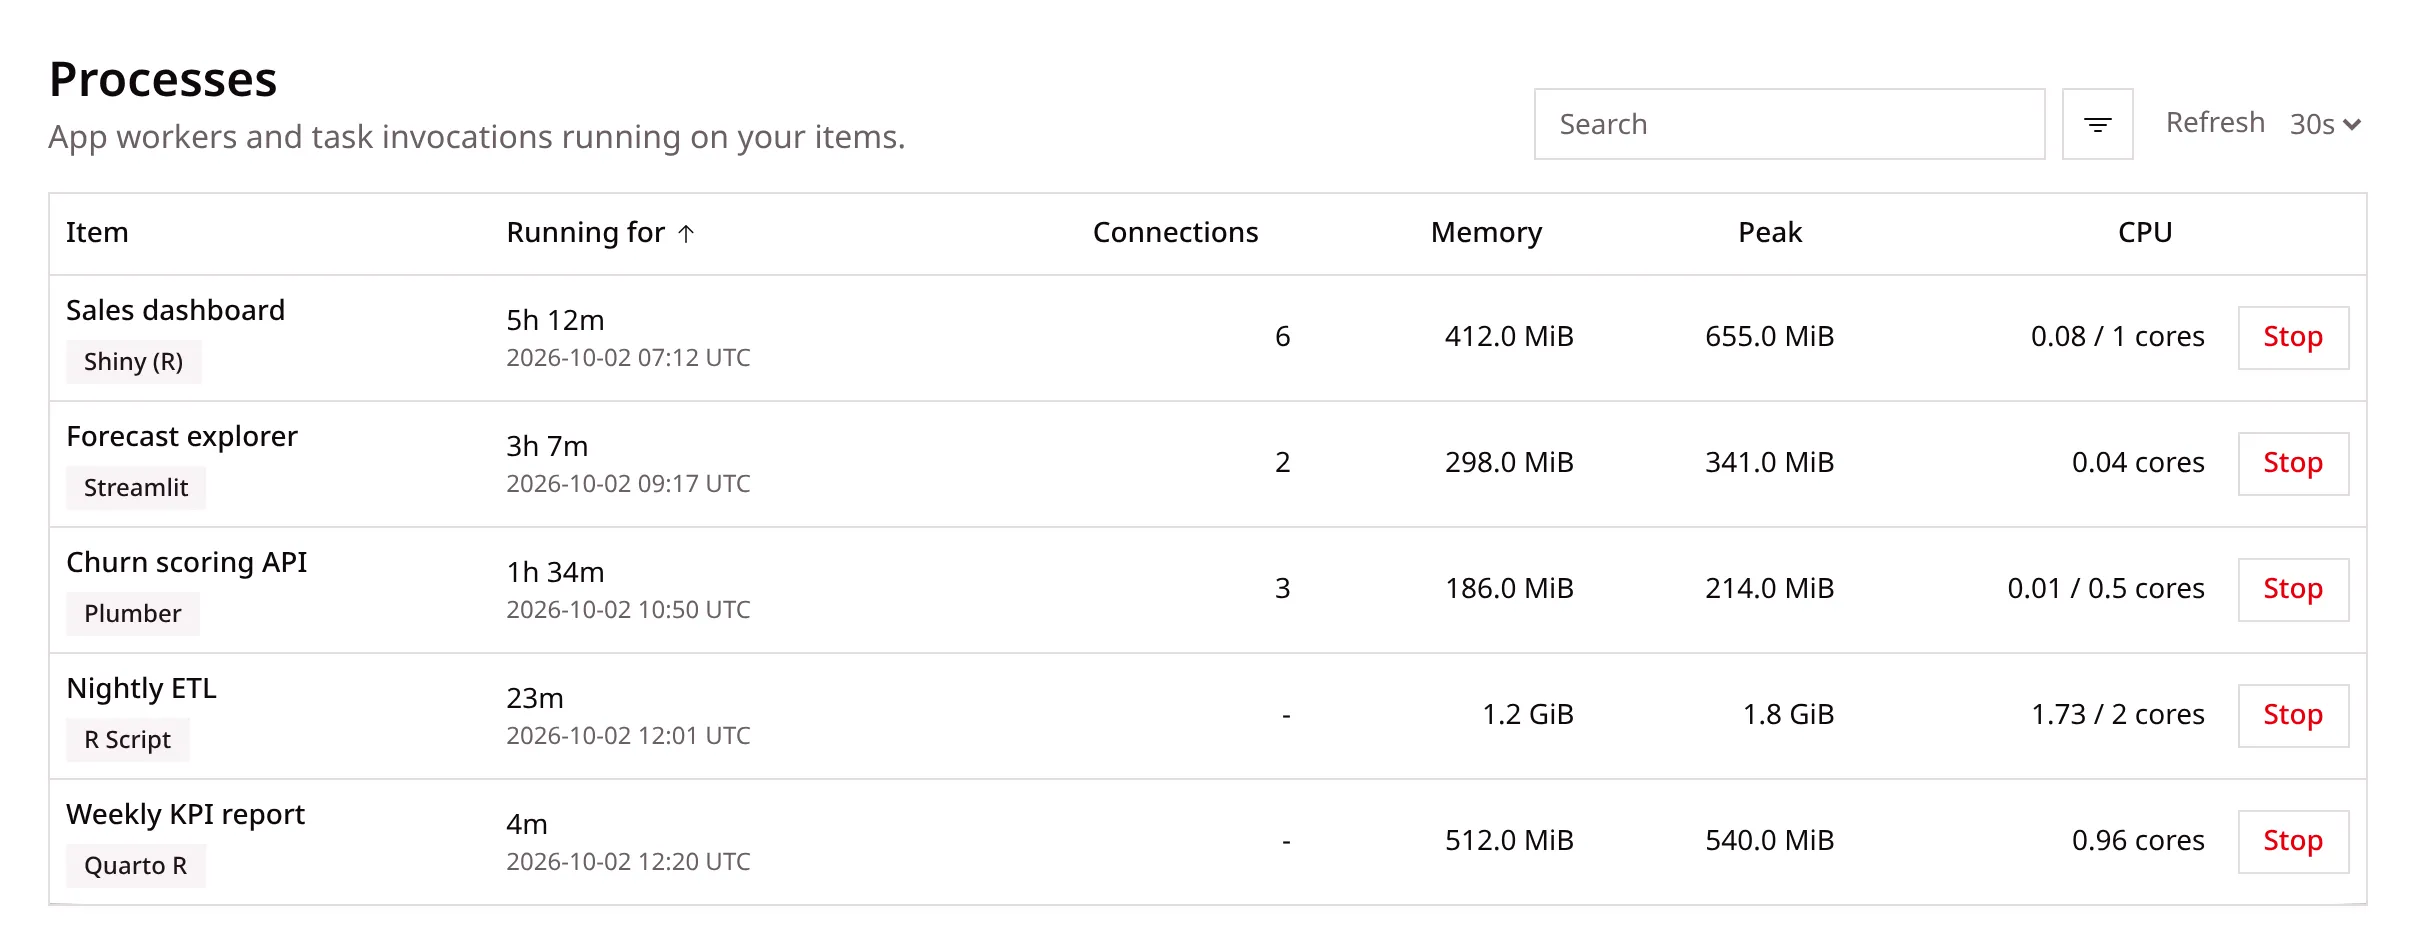The width and height of the screenshot is (2416, 952).
Task: Sort by the CPU column header
Action: [2145, 232]
